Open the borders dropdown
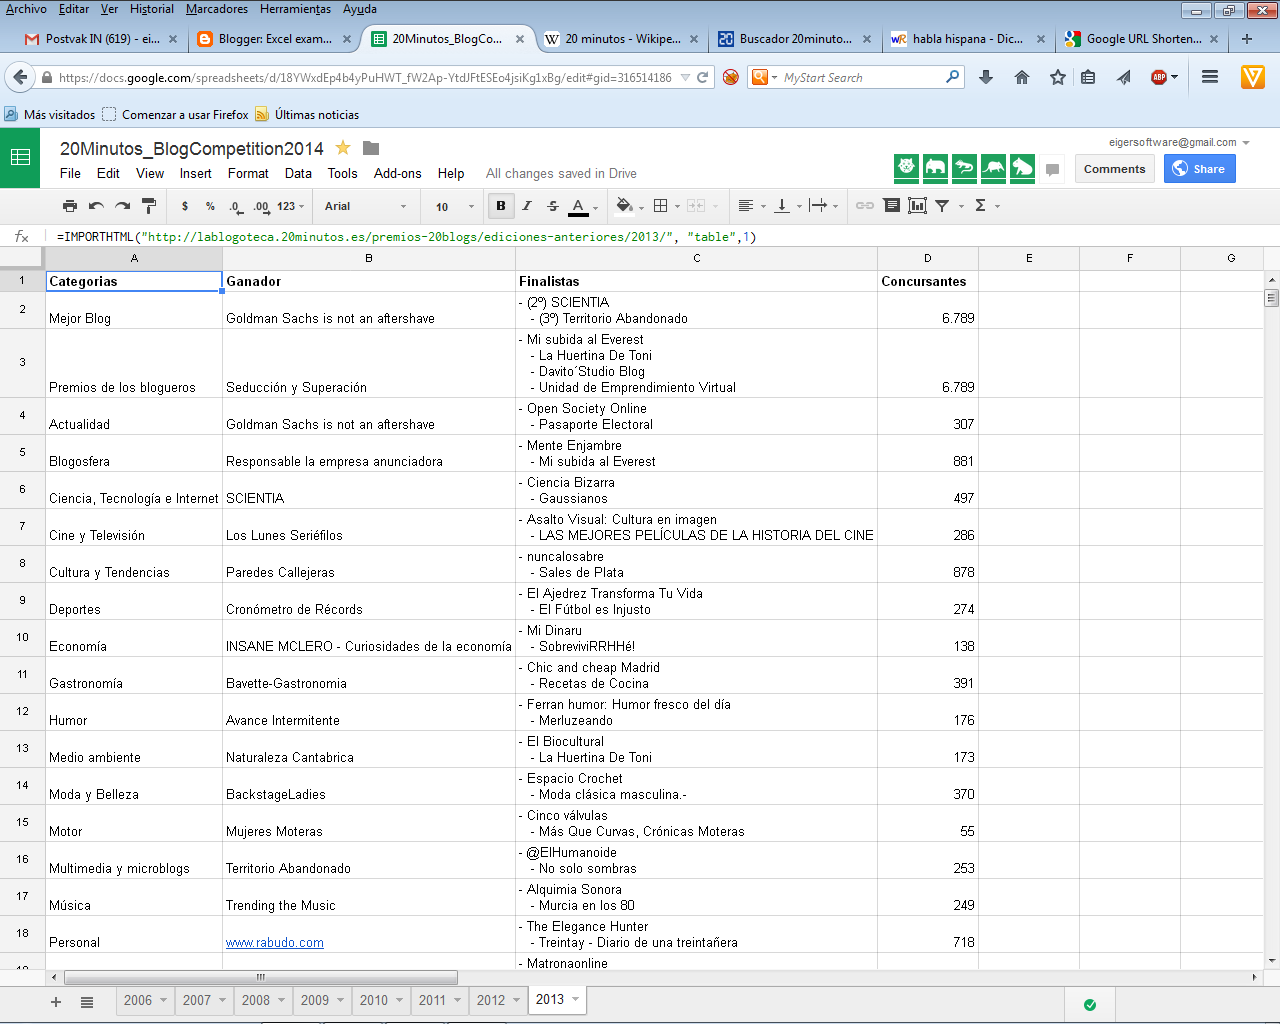The height and width of the screenshot is (1024, 1280). coord(666,206)
